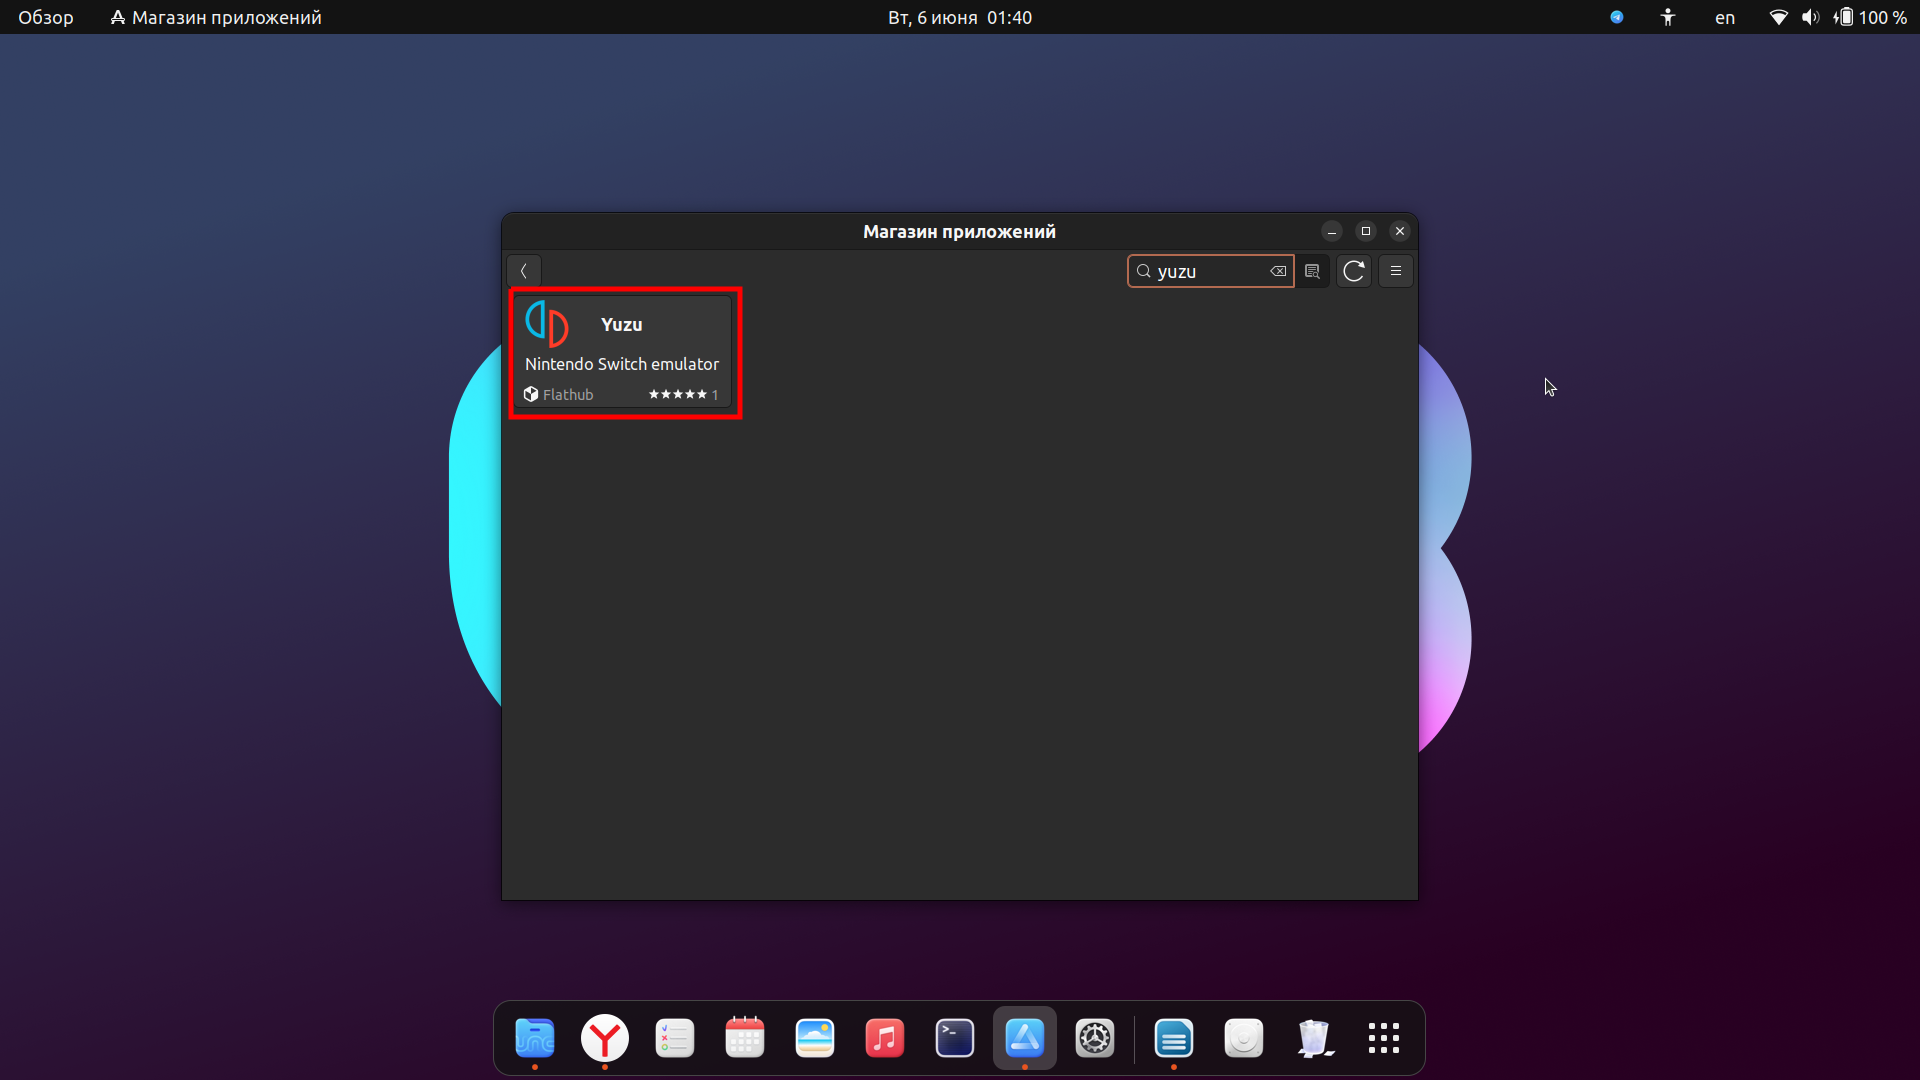Show all applications grid

(x=1384, y=1038)
